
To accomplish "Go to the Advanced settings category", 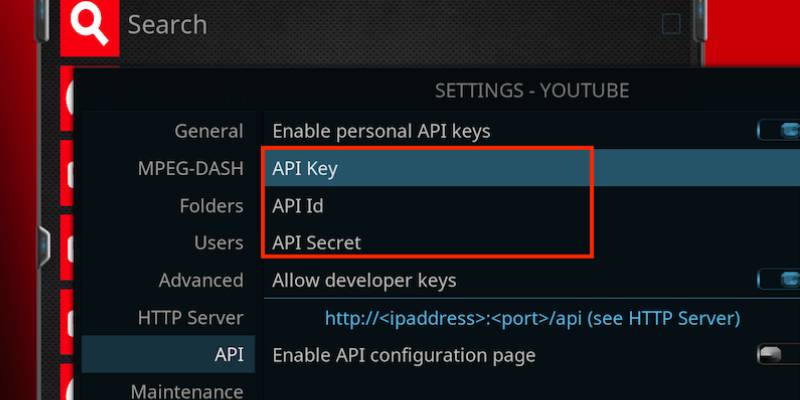I will pos(200,280).
